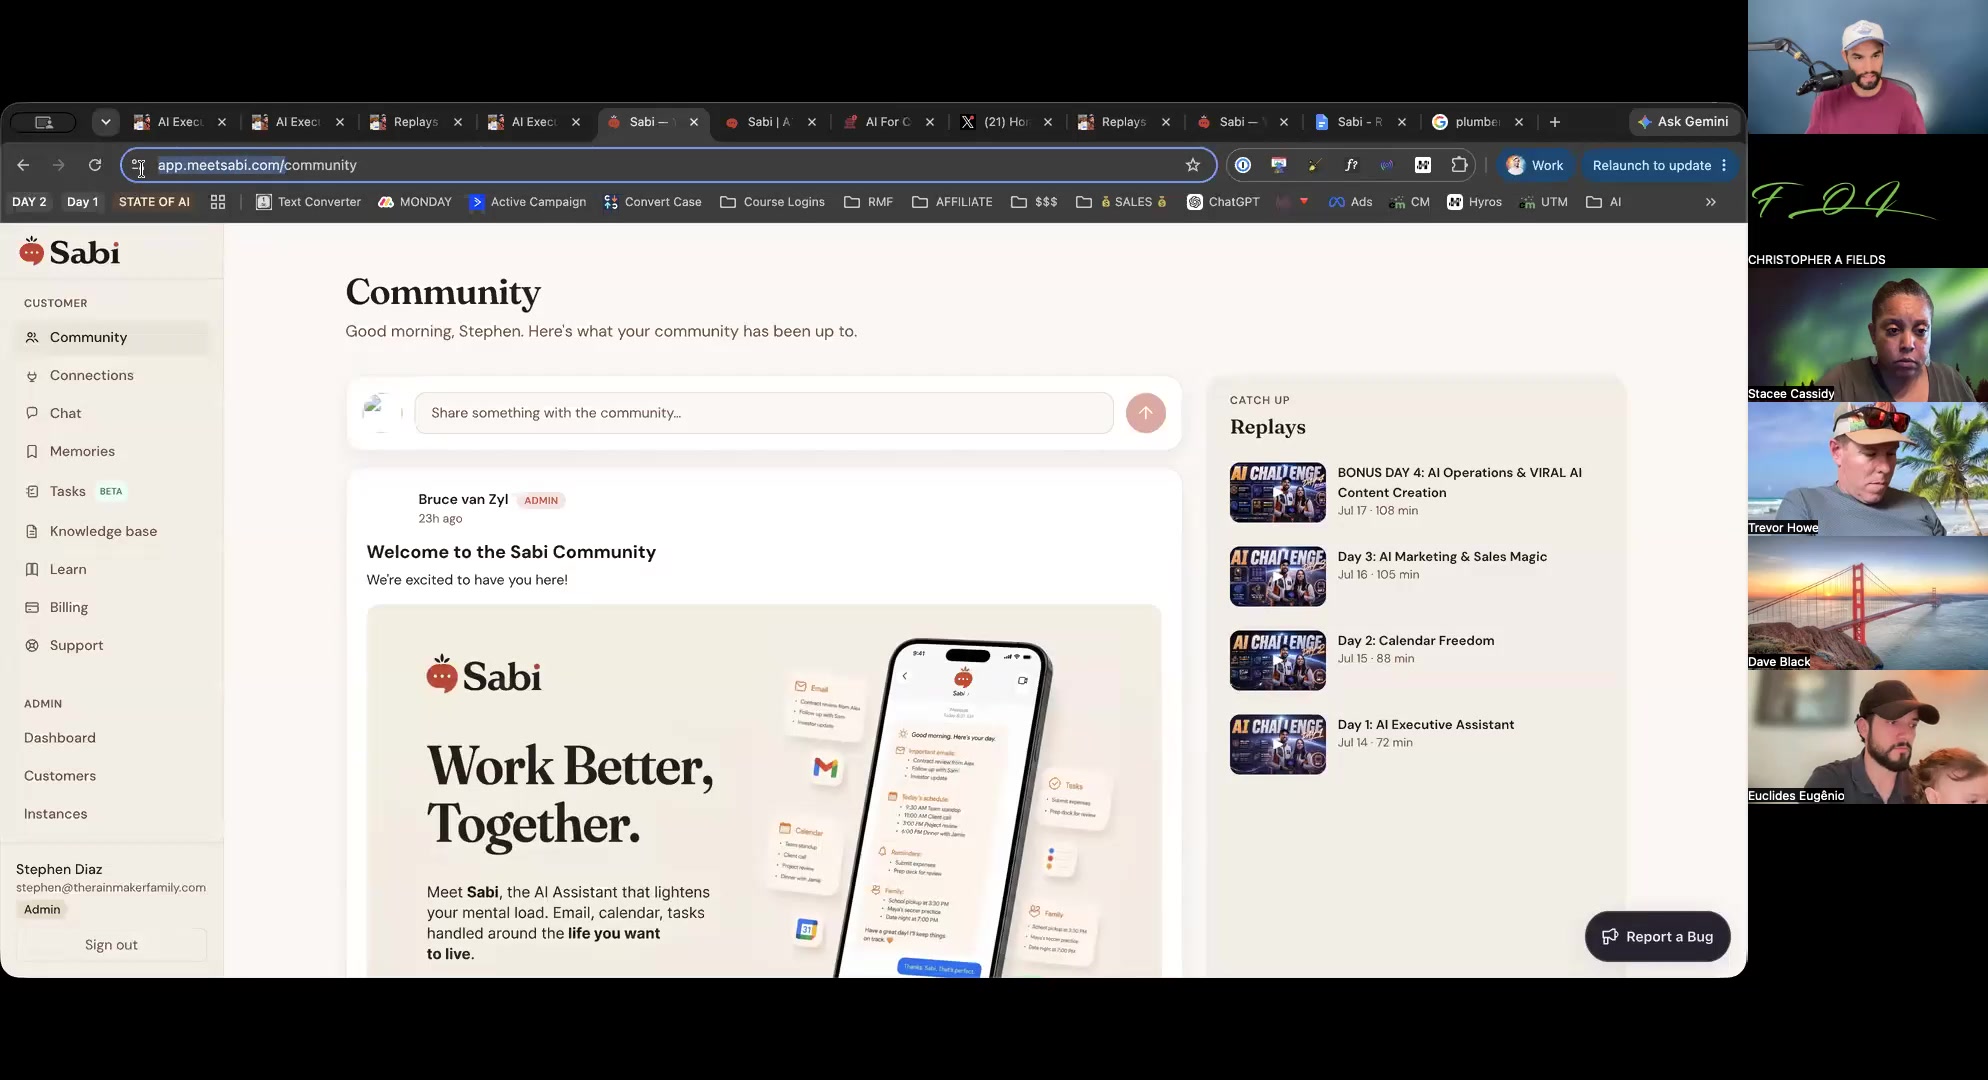Viewport: 1988px width, 1080px height.
Task: Open the ChatGPT bookmark
Action: coord(1222,202)
